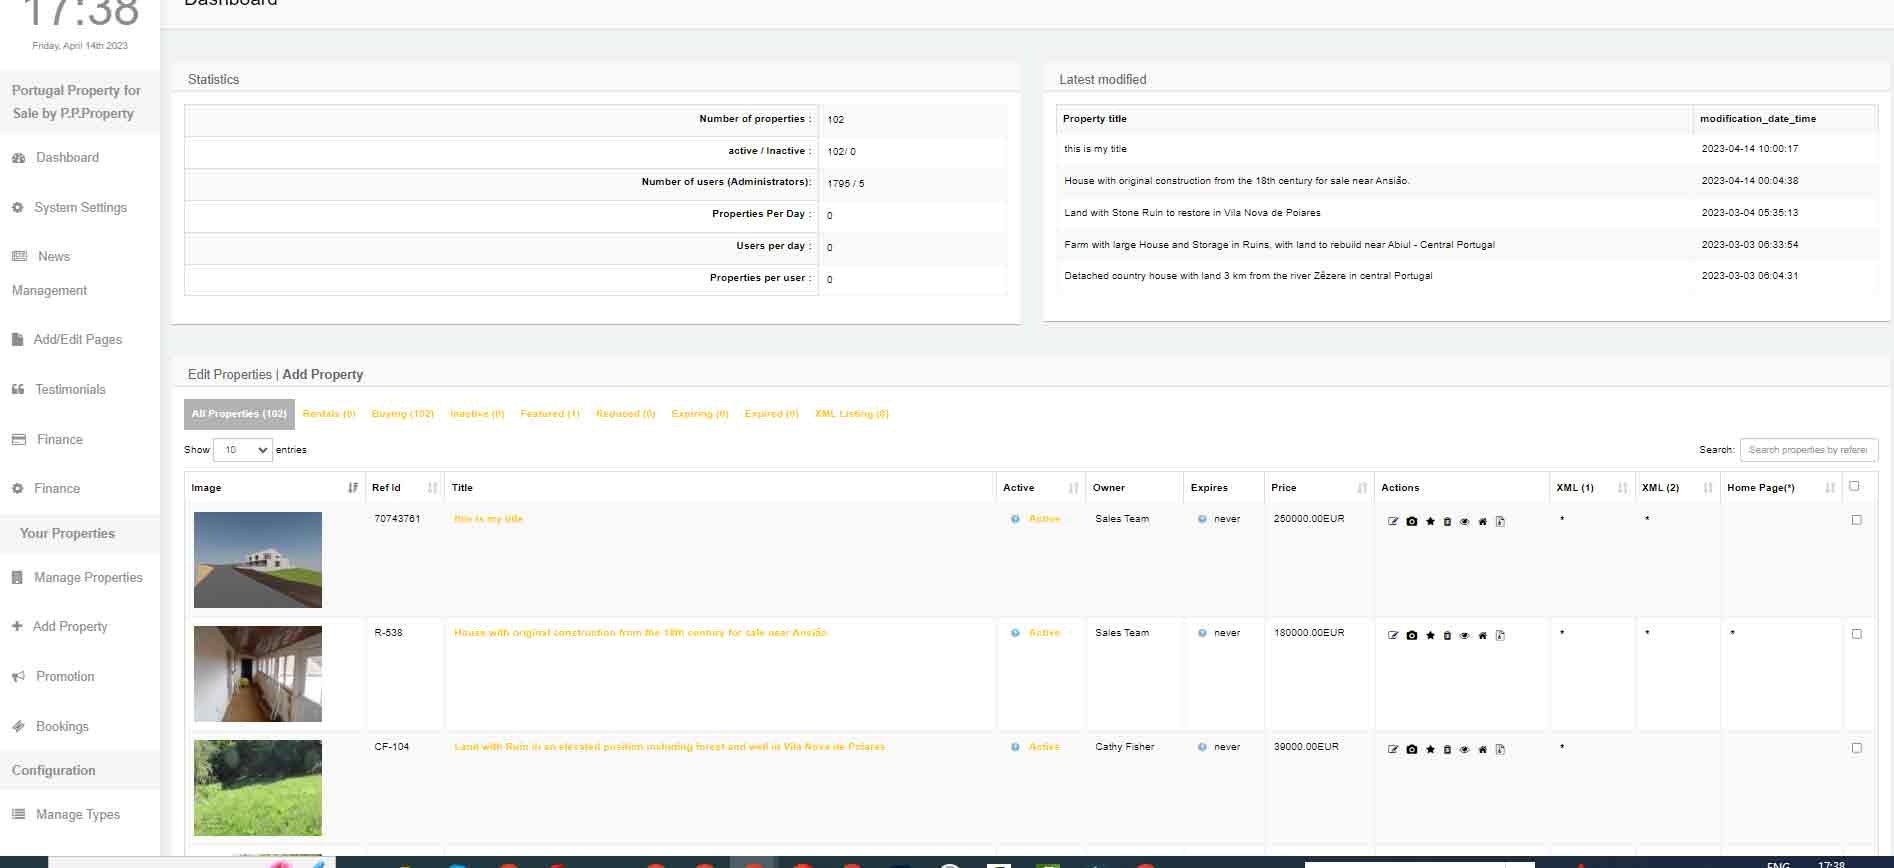Switch to XML Listing (0) tab
1894x868 pixels.
852,414
